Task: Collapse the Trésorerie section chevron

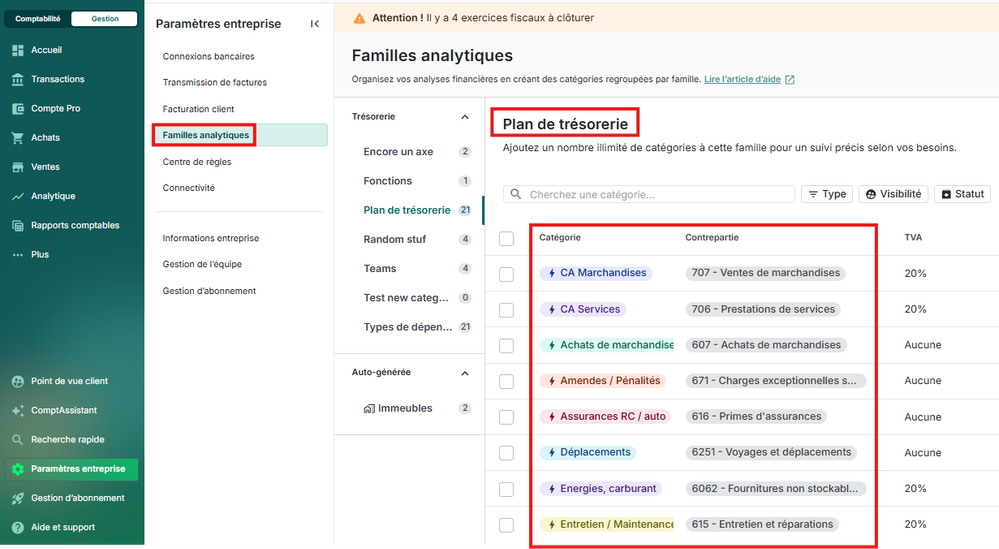Action: point(464,117)
